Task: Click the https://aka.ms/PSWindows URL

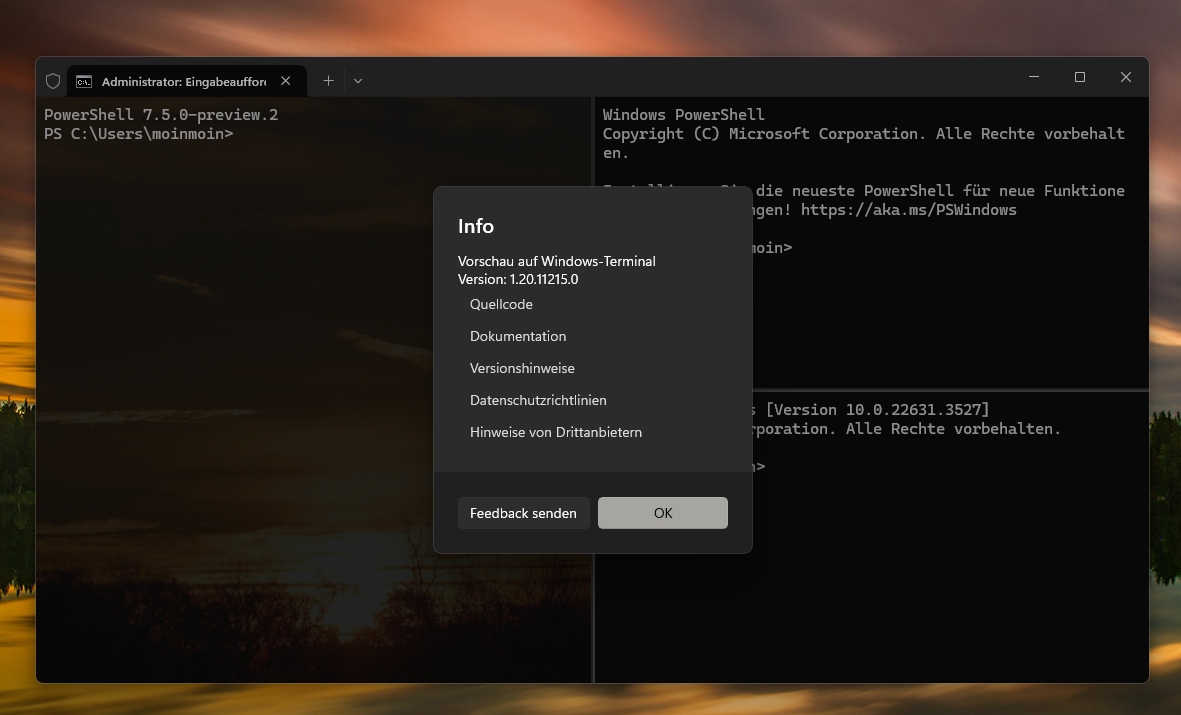Action: (908, 210)
